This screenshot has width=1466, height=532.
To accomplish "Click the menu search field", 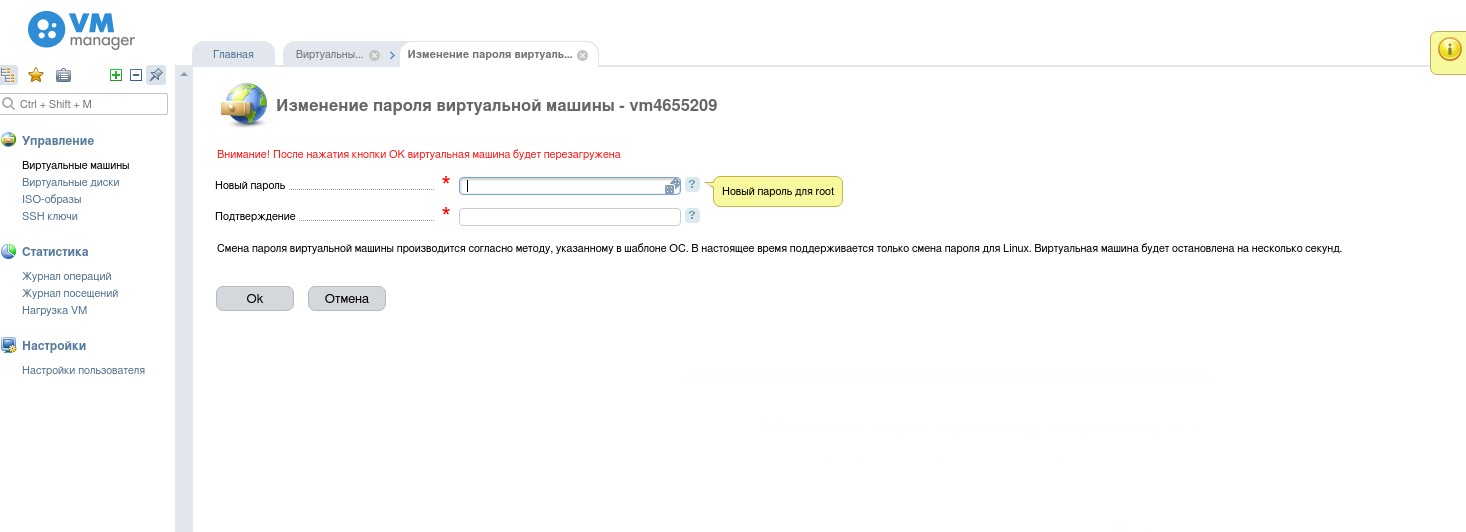I will click(84, 104).
